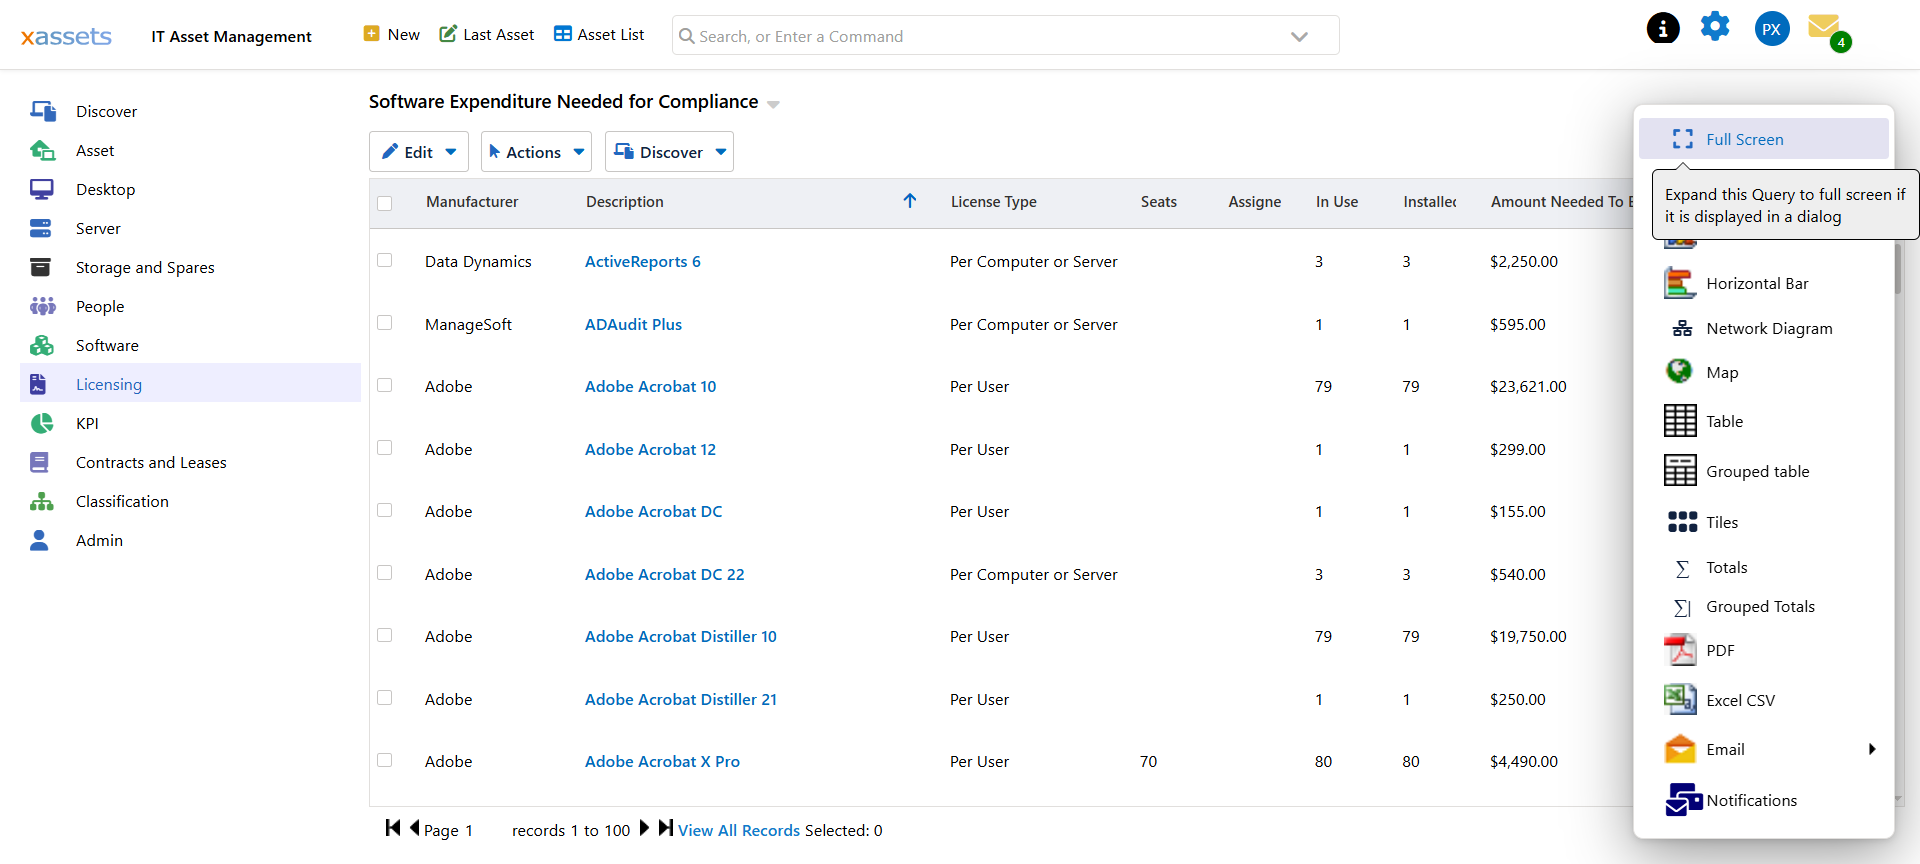Open the Asset List
1920x864 pixels.
[599, 34]
